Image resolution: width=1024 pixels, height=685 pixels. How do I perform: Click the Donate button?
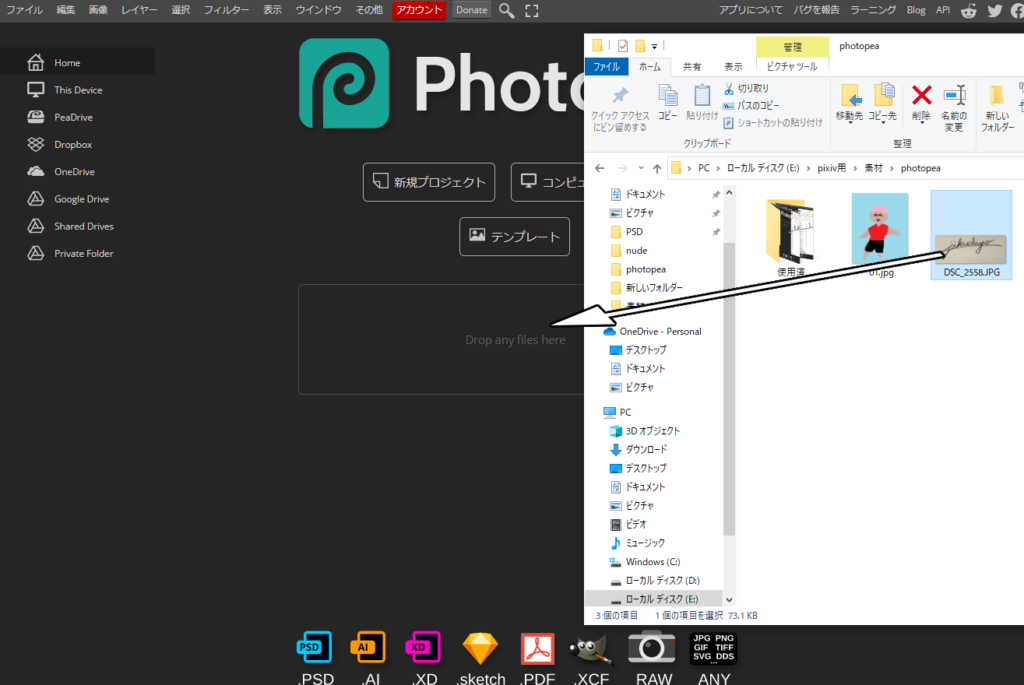pyautogui.click(x=472, y=10)
